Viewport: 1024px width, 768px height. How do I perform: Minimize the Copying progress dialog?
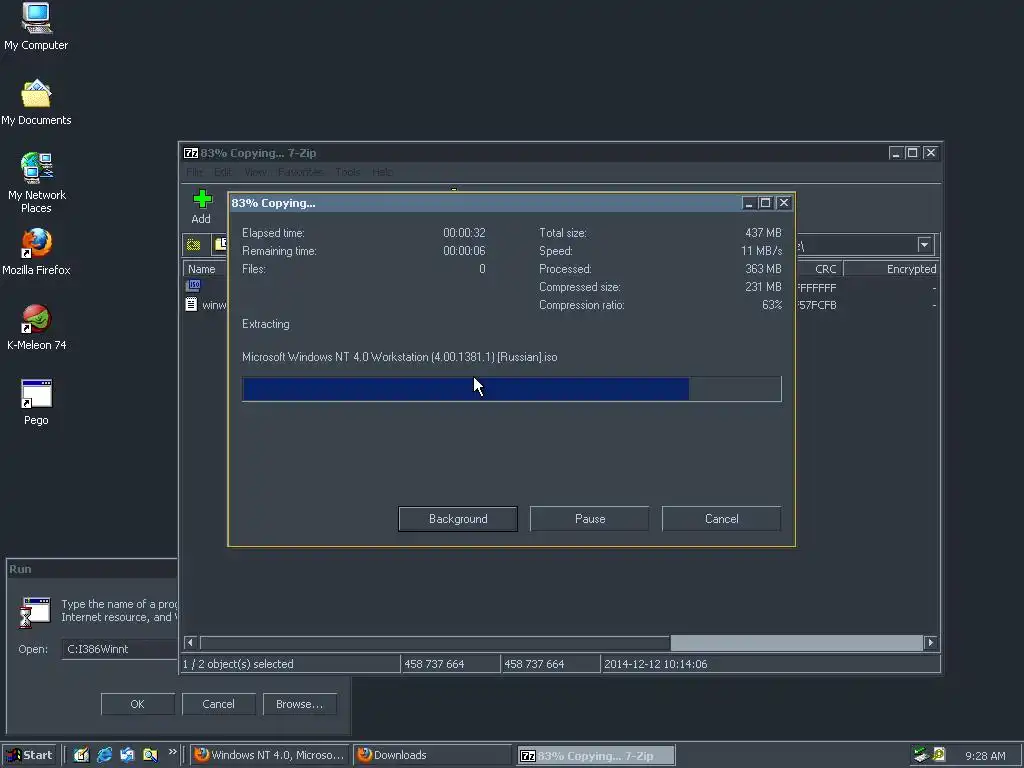[749, 203]
